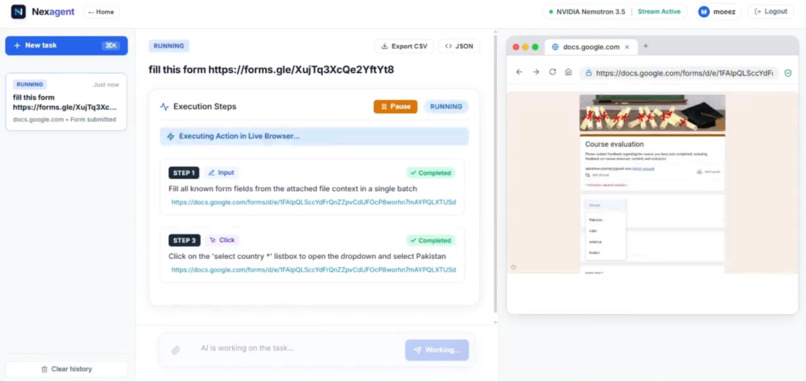Click the browser URL address bar
806x382 pixels.
click(x=679, y=73)
